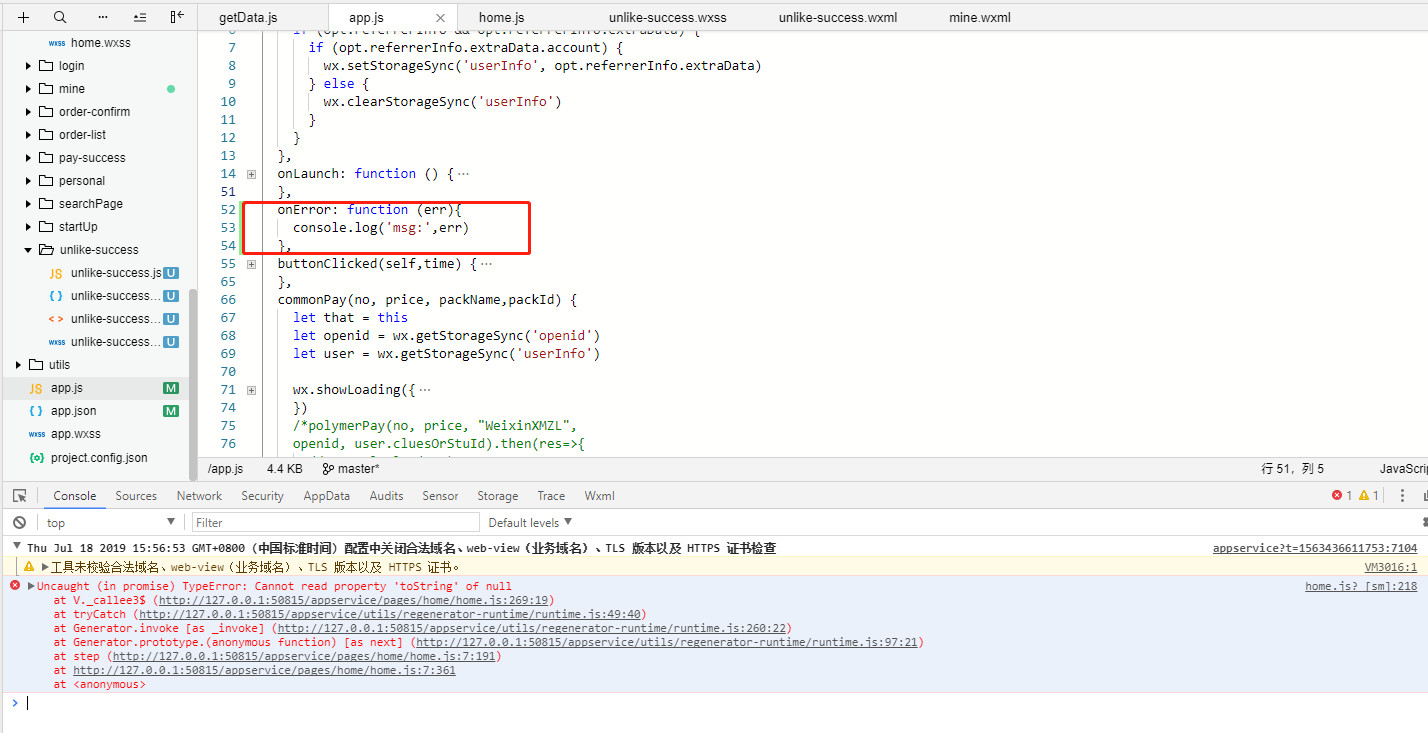Viewport: 1428px width, 733px height.
Task: Open the AppData devtools tab
Action: tap(327, 495)
